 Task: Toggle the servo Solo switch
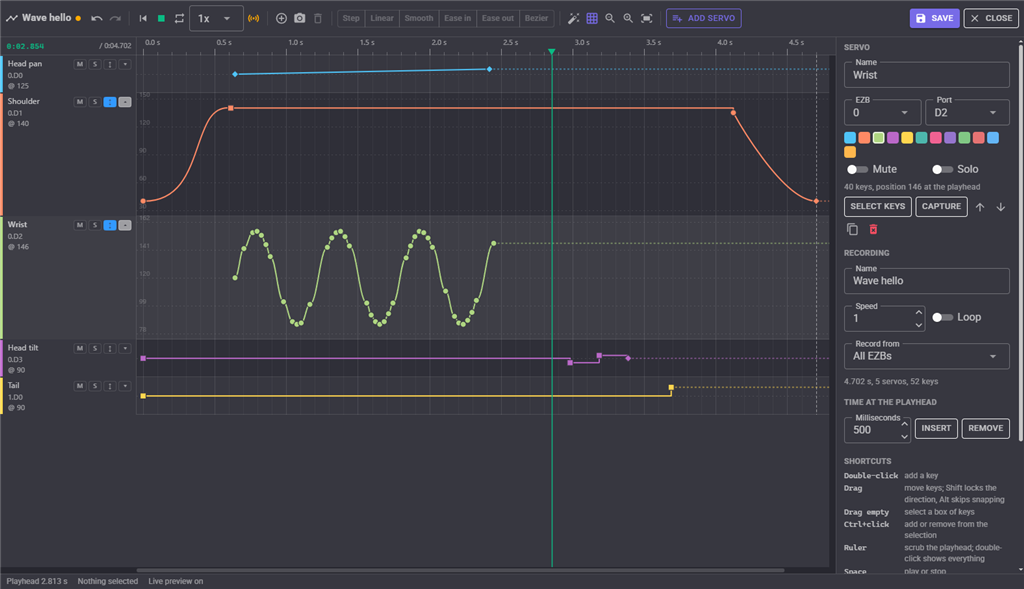click(x=942, y=169)
